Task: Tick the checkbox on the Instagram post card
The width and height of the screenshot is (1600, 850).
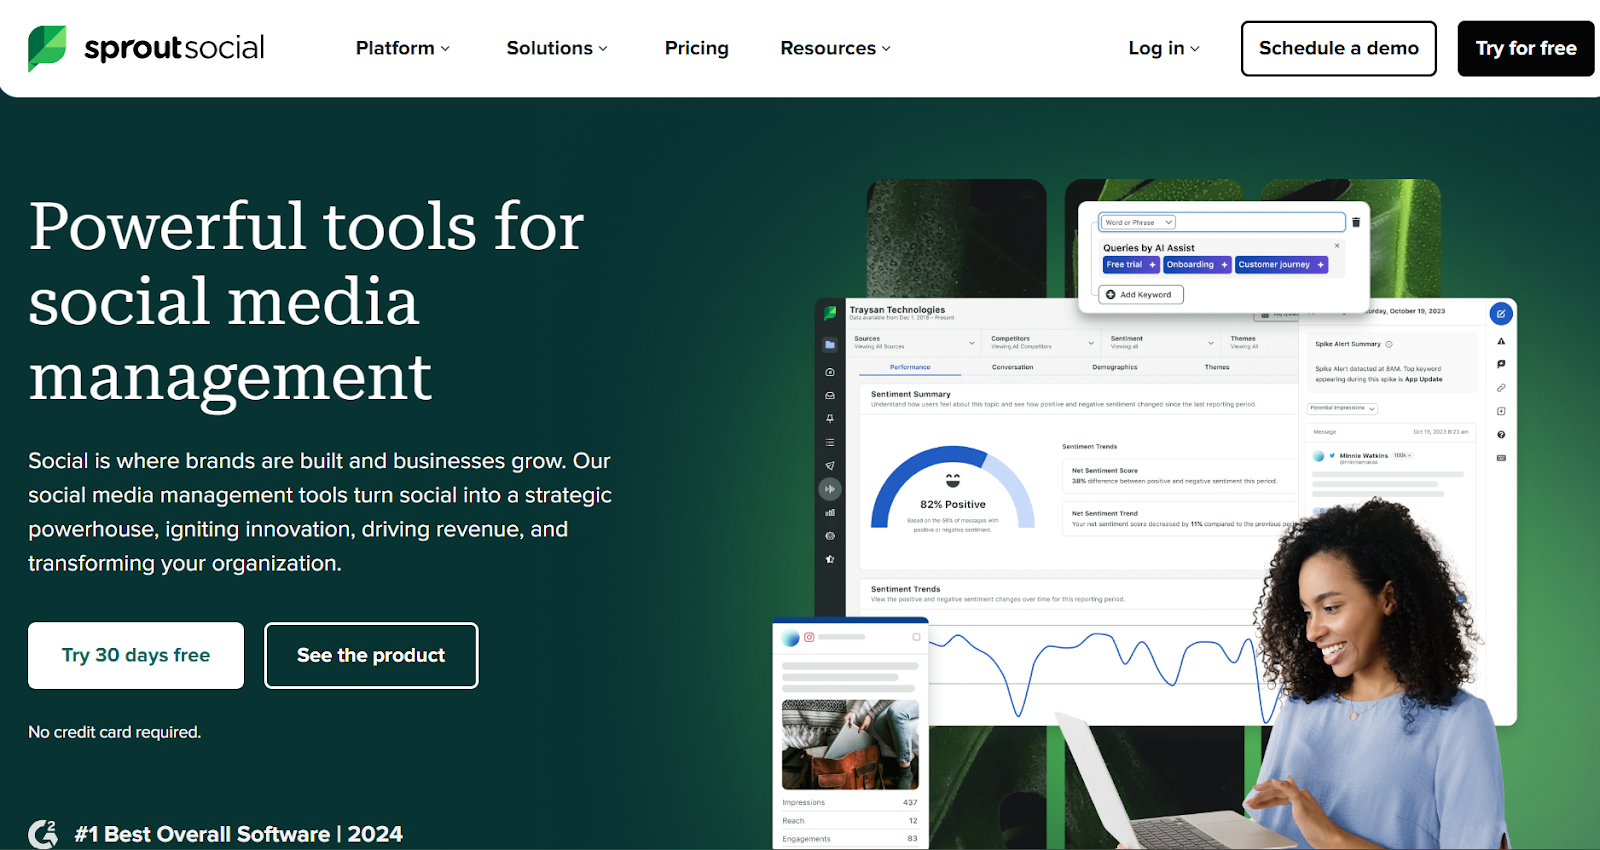Action: (916, 637)
